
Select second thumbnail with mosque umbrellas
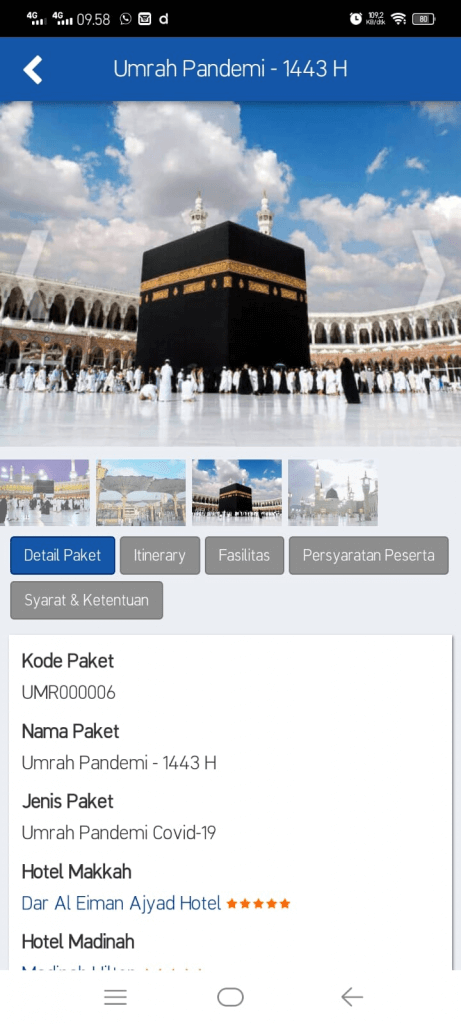click(x=141, y=492)
